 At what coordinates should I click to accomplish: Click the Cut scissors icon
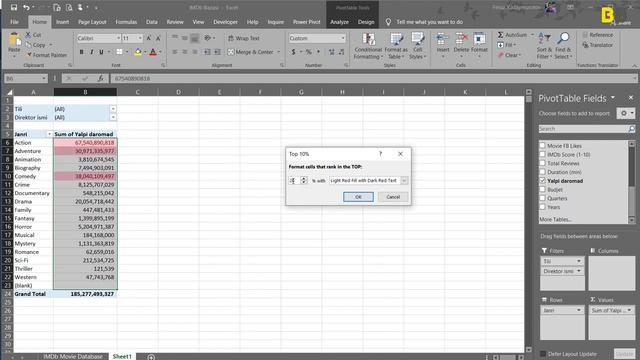point(28,35)
